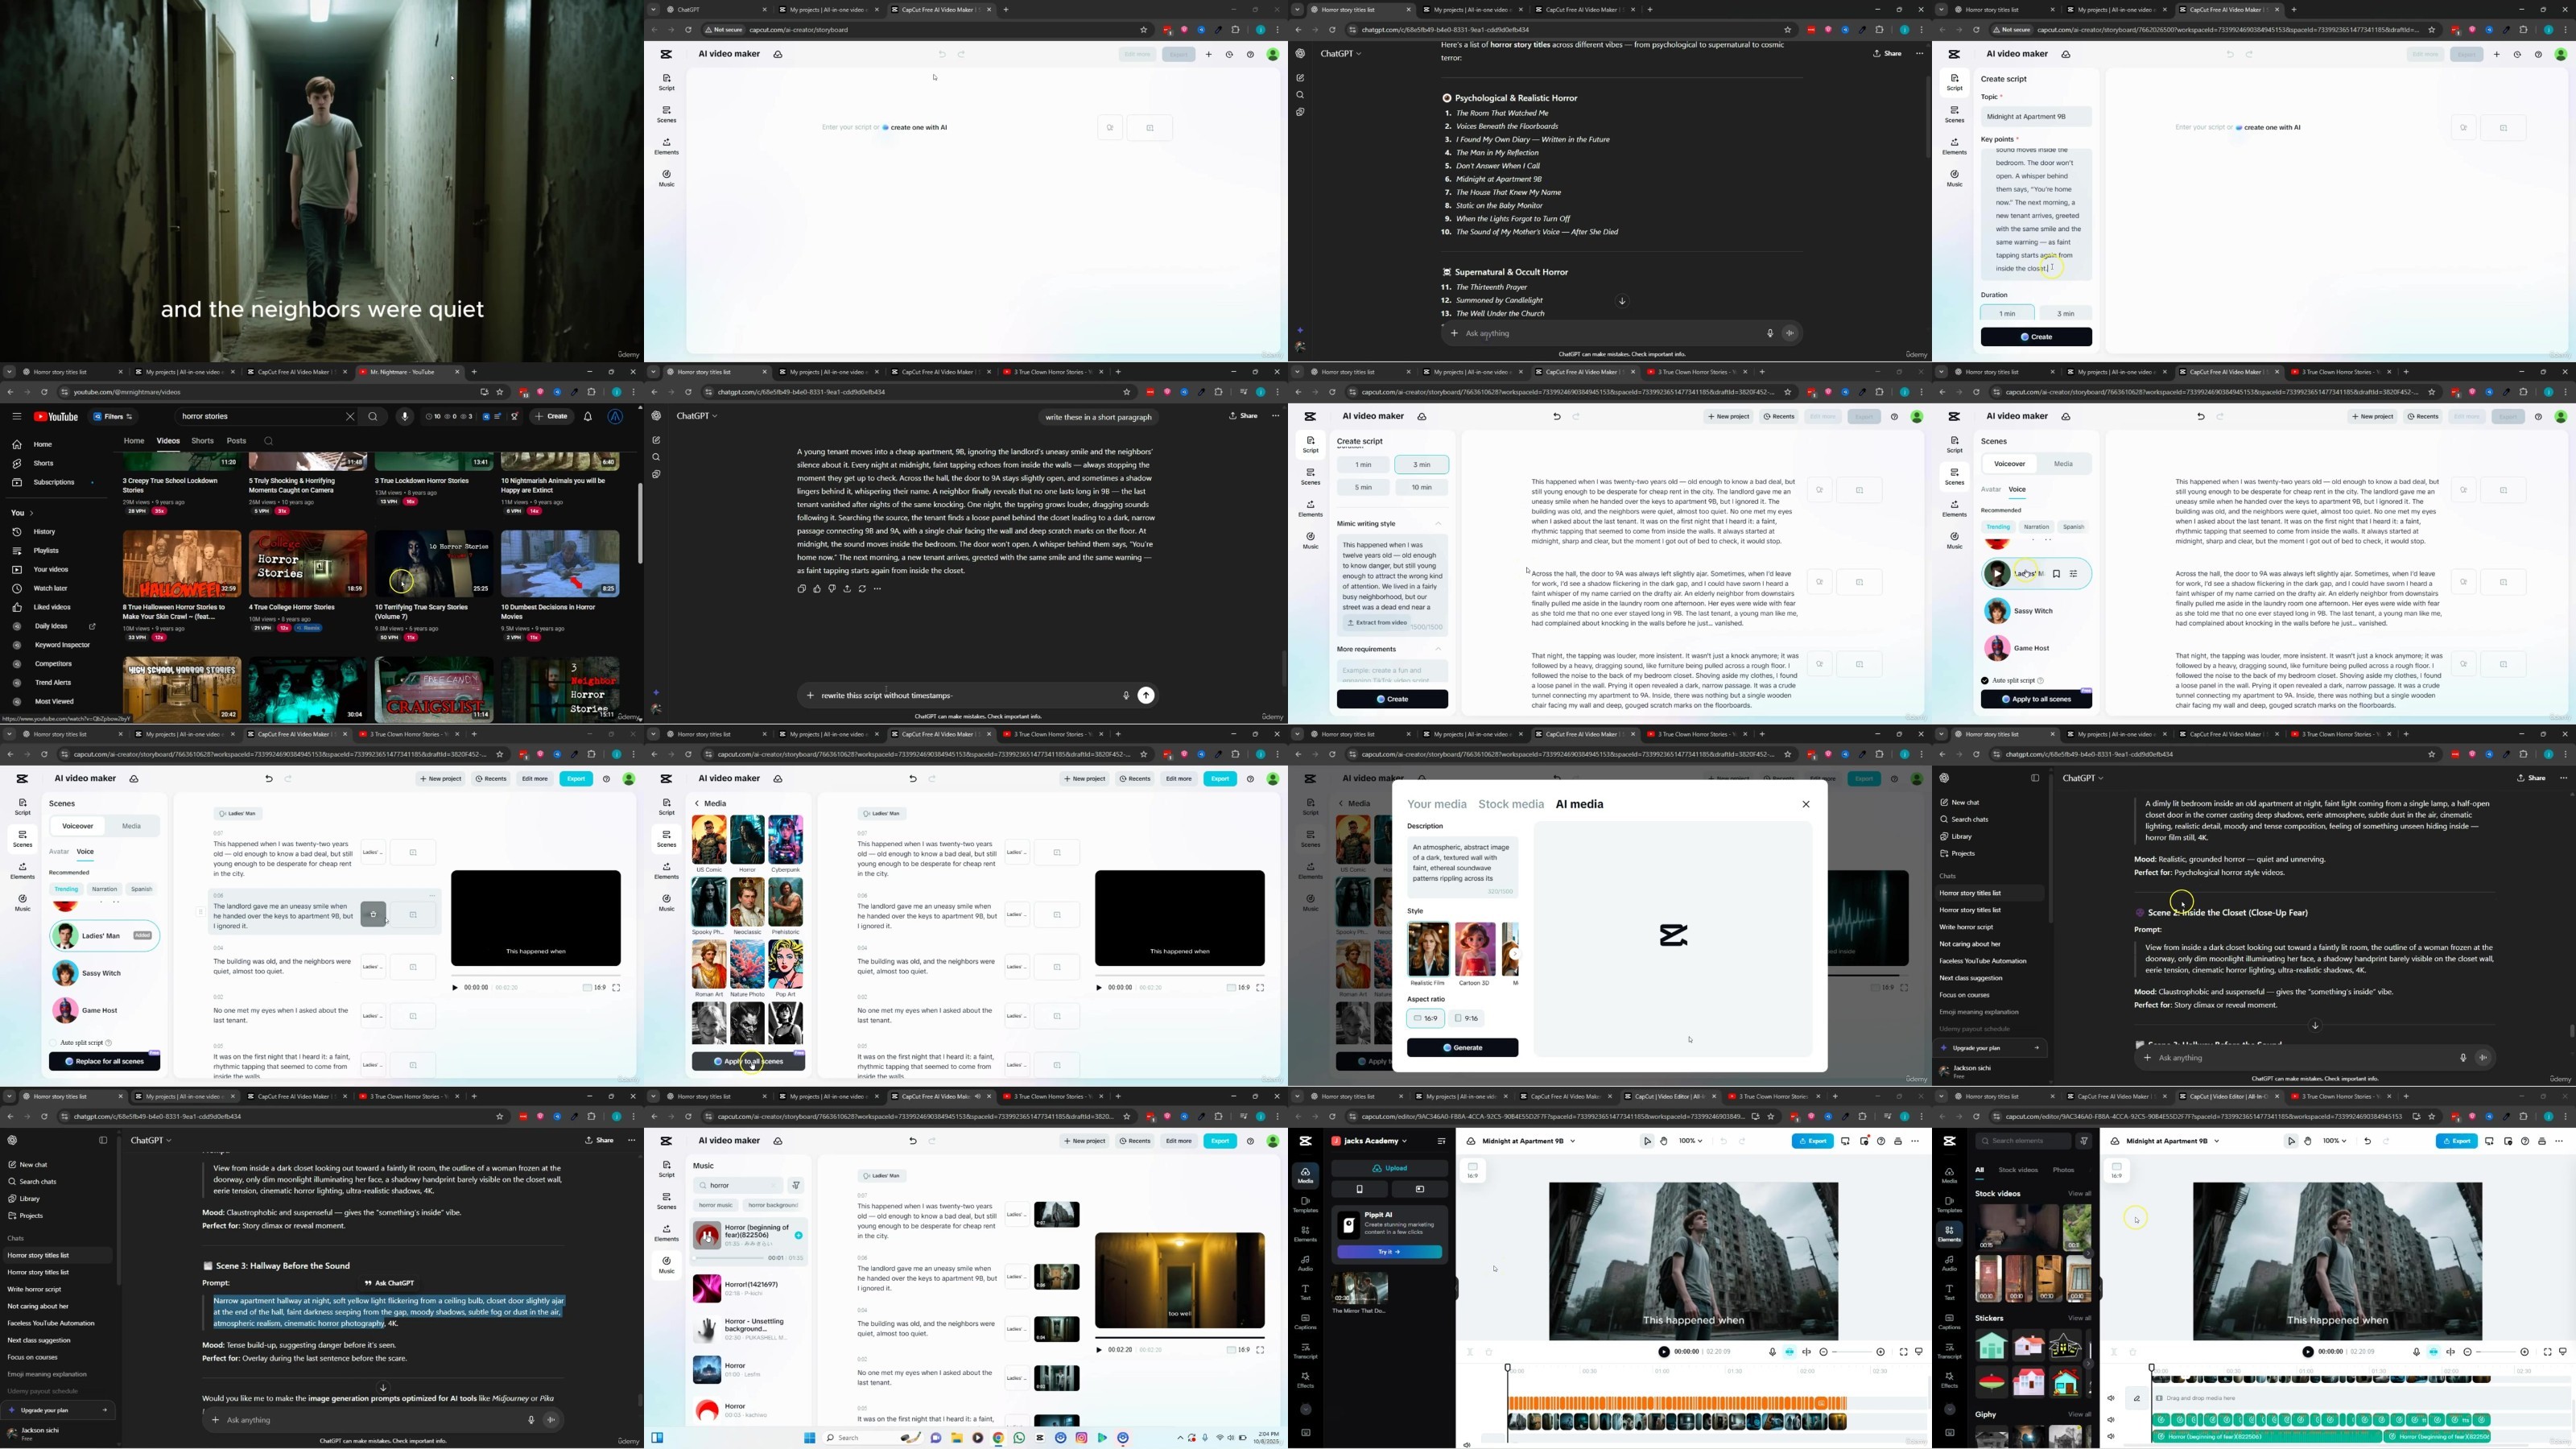Open '10 Terrifying True Scary Stories' video thumbnail

click(x=434, y=564)
